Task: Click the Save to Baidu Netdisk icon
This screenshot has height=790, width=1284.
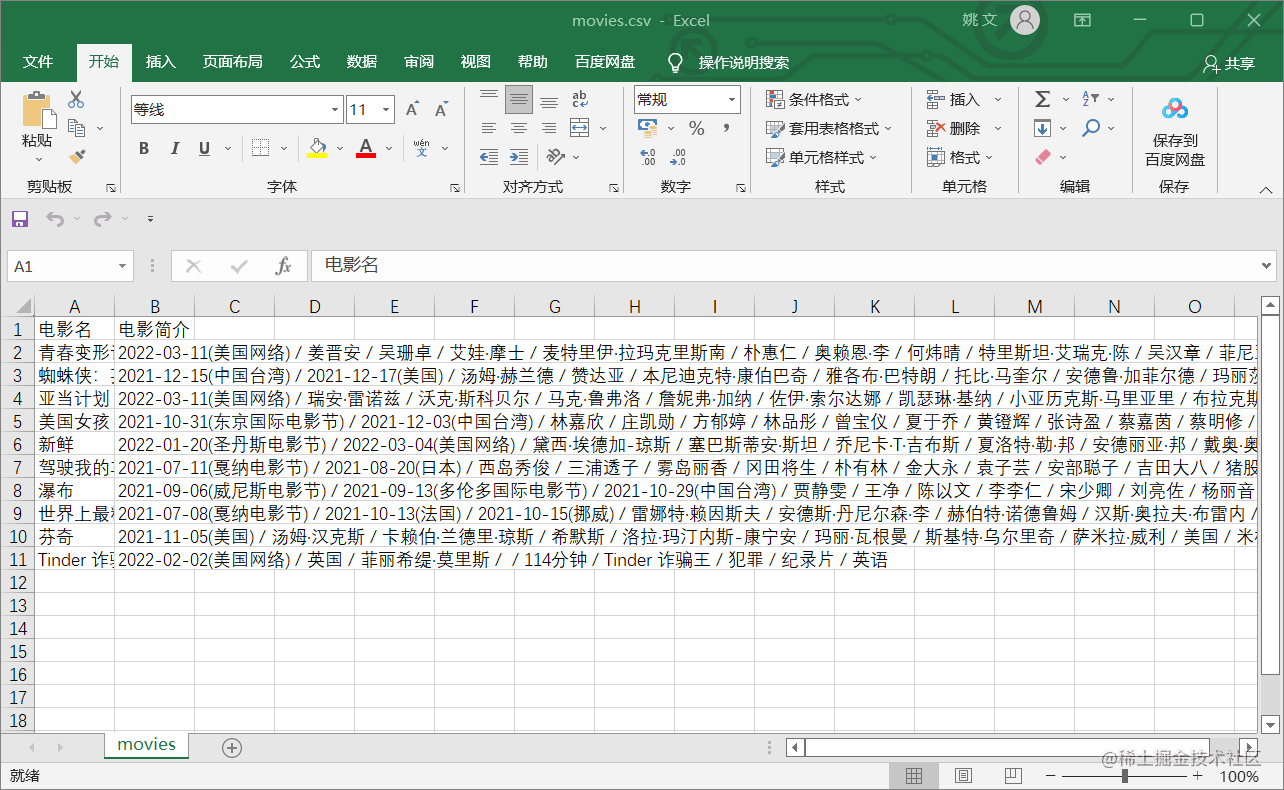Action: [1174, 110]
